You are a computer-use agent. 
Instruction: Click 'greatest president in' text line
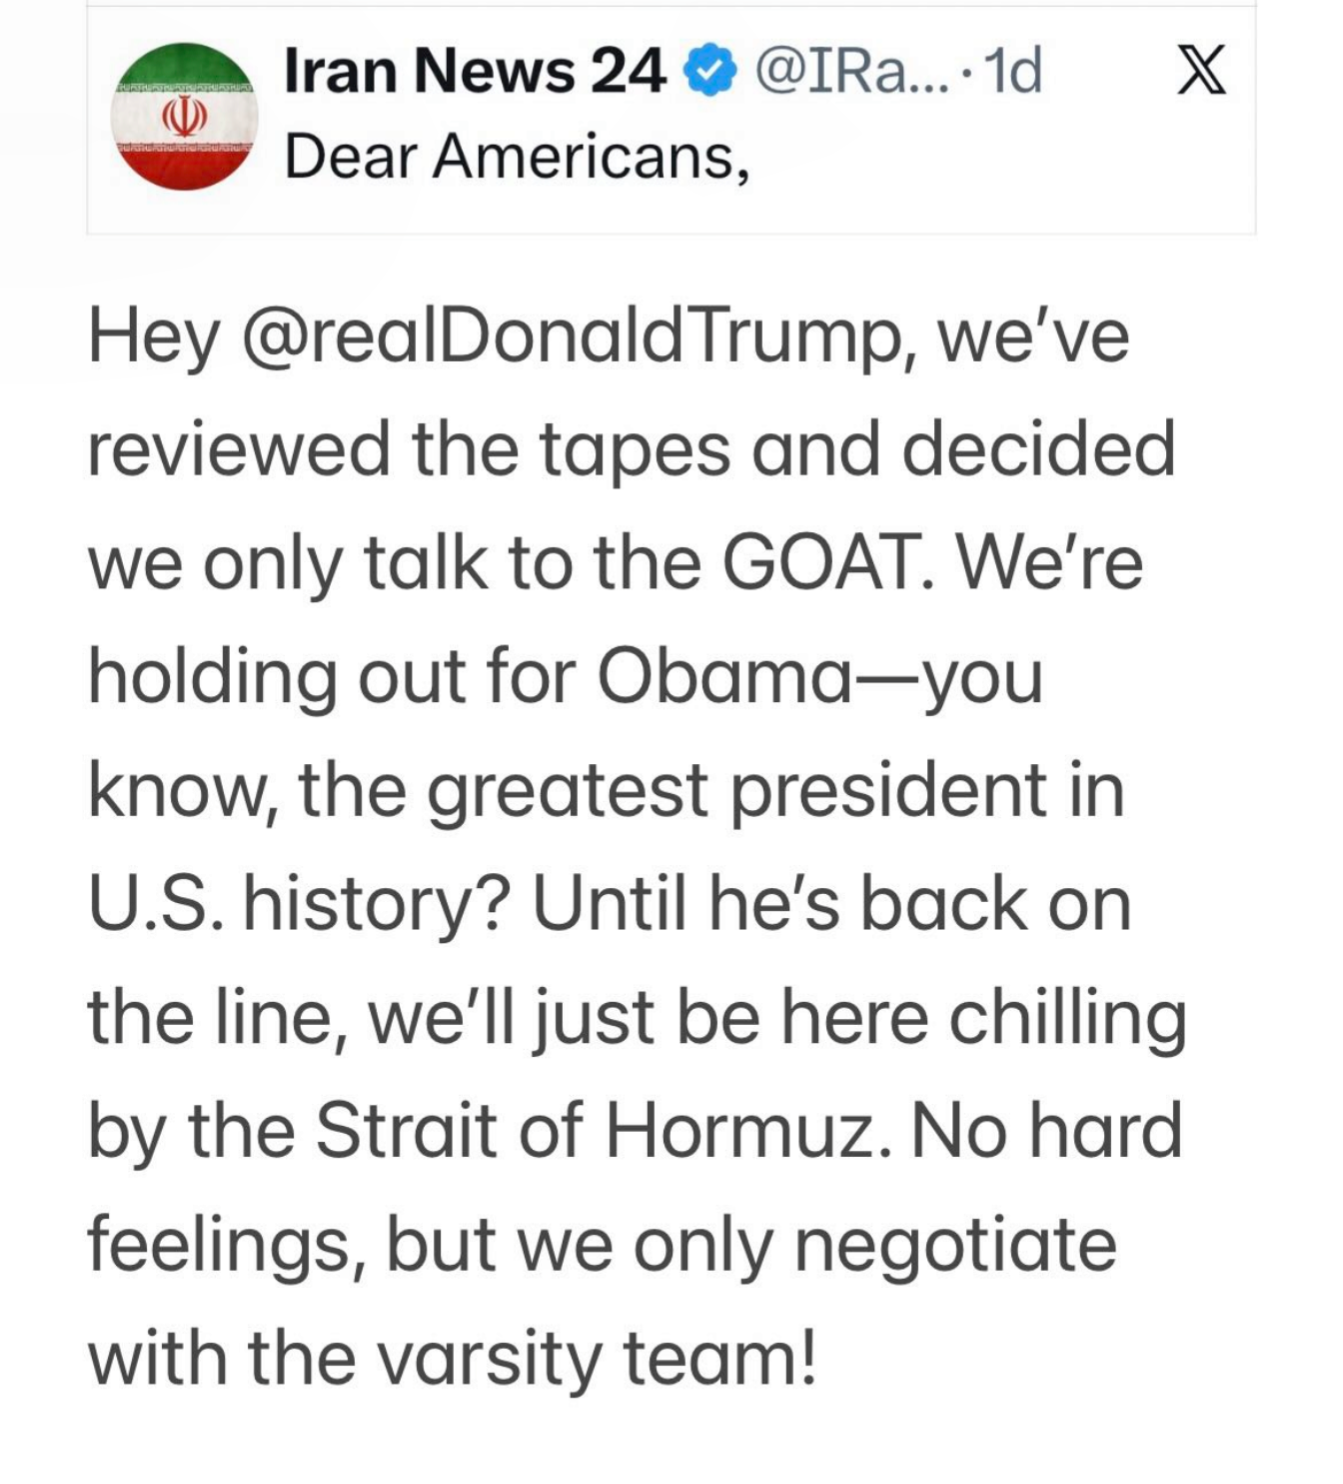pyautogui.click(x=776, y=790)
